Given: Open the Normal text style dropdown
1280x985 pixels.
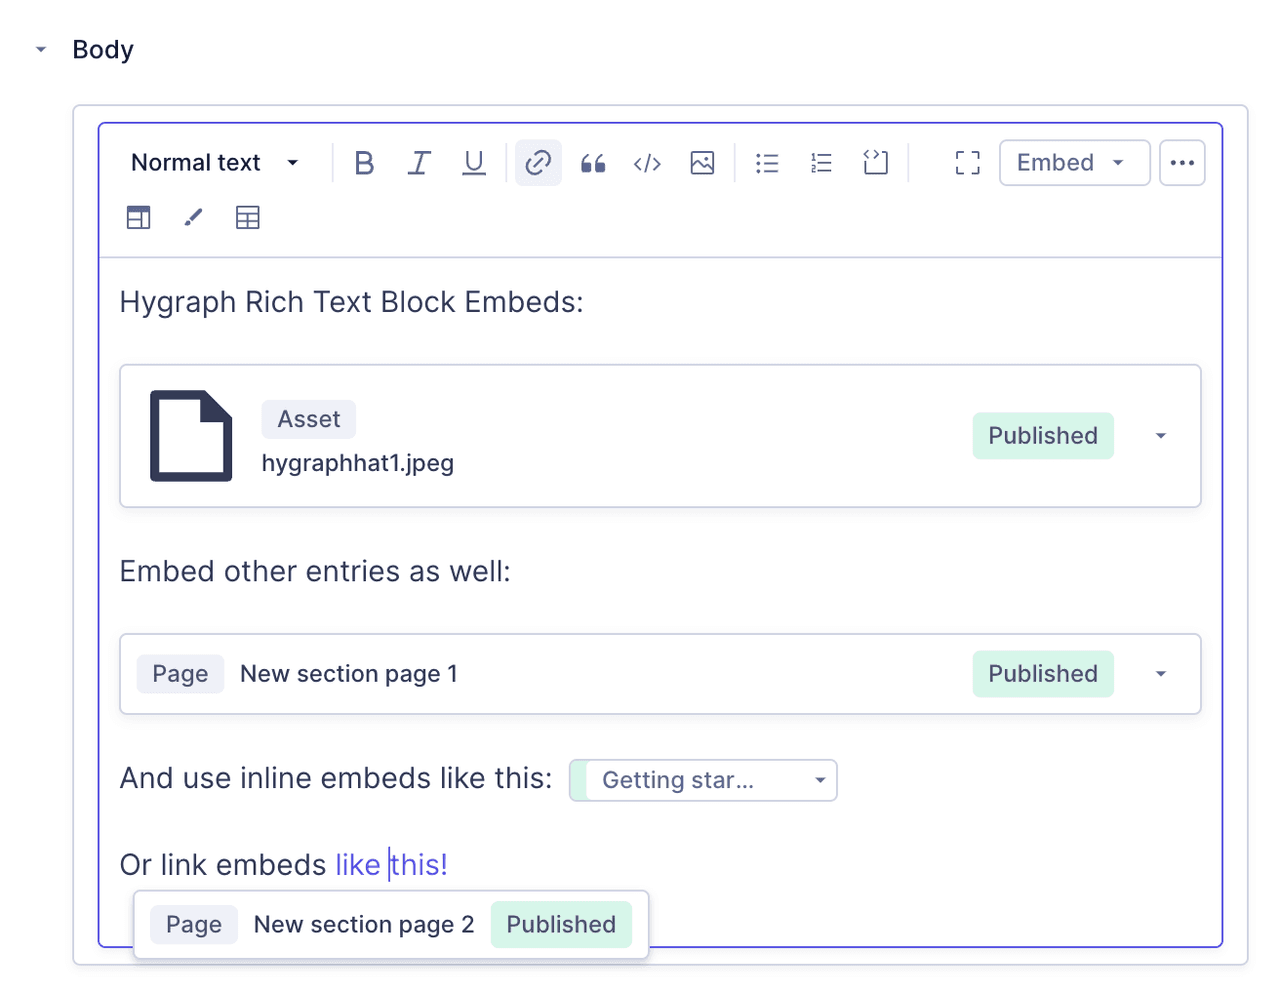Looking at the screenshot, I should point(215,162).
